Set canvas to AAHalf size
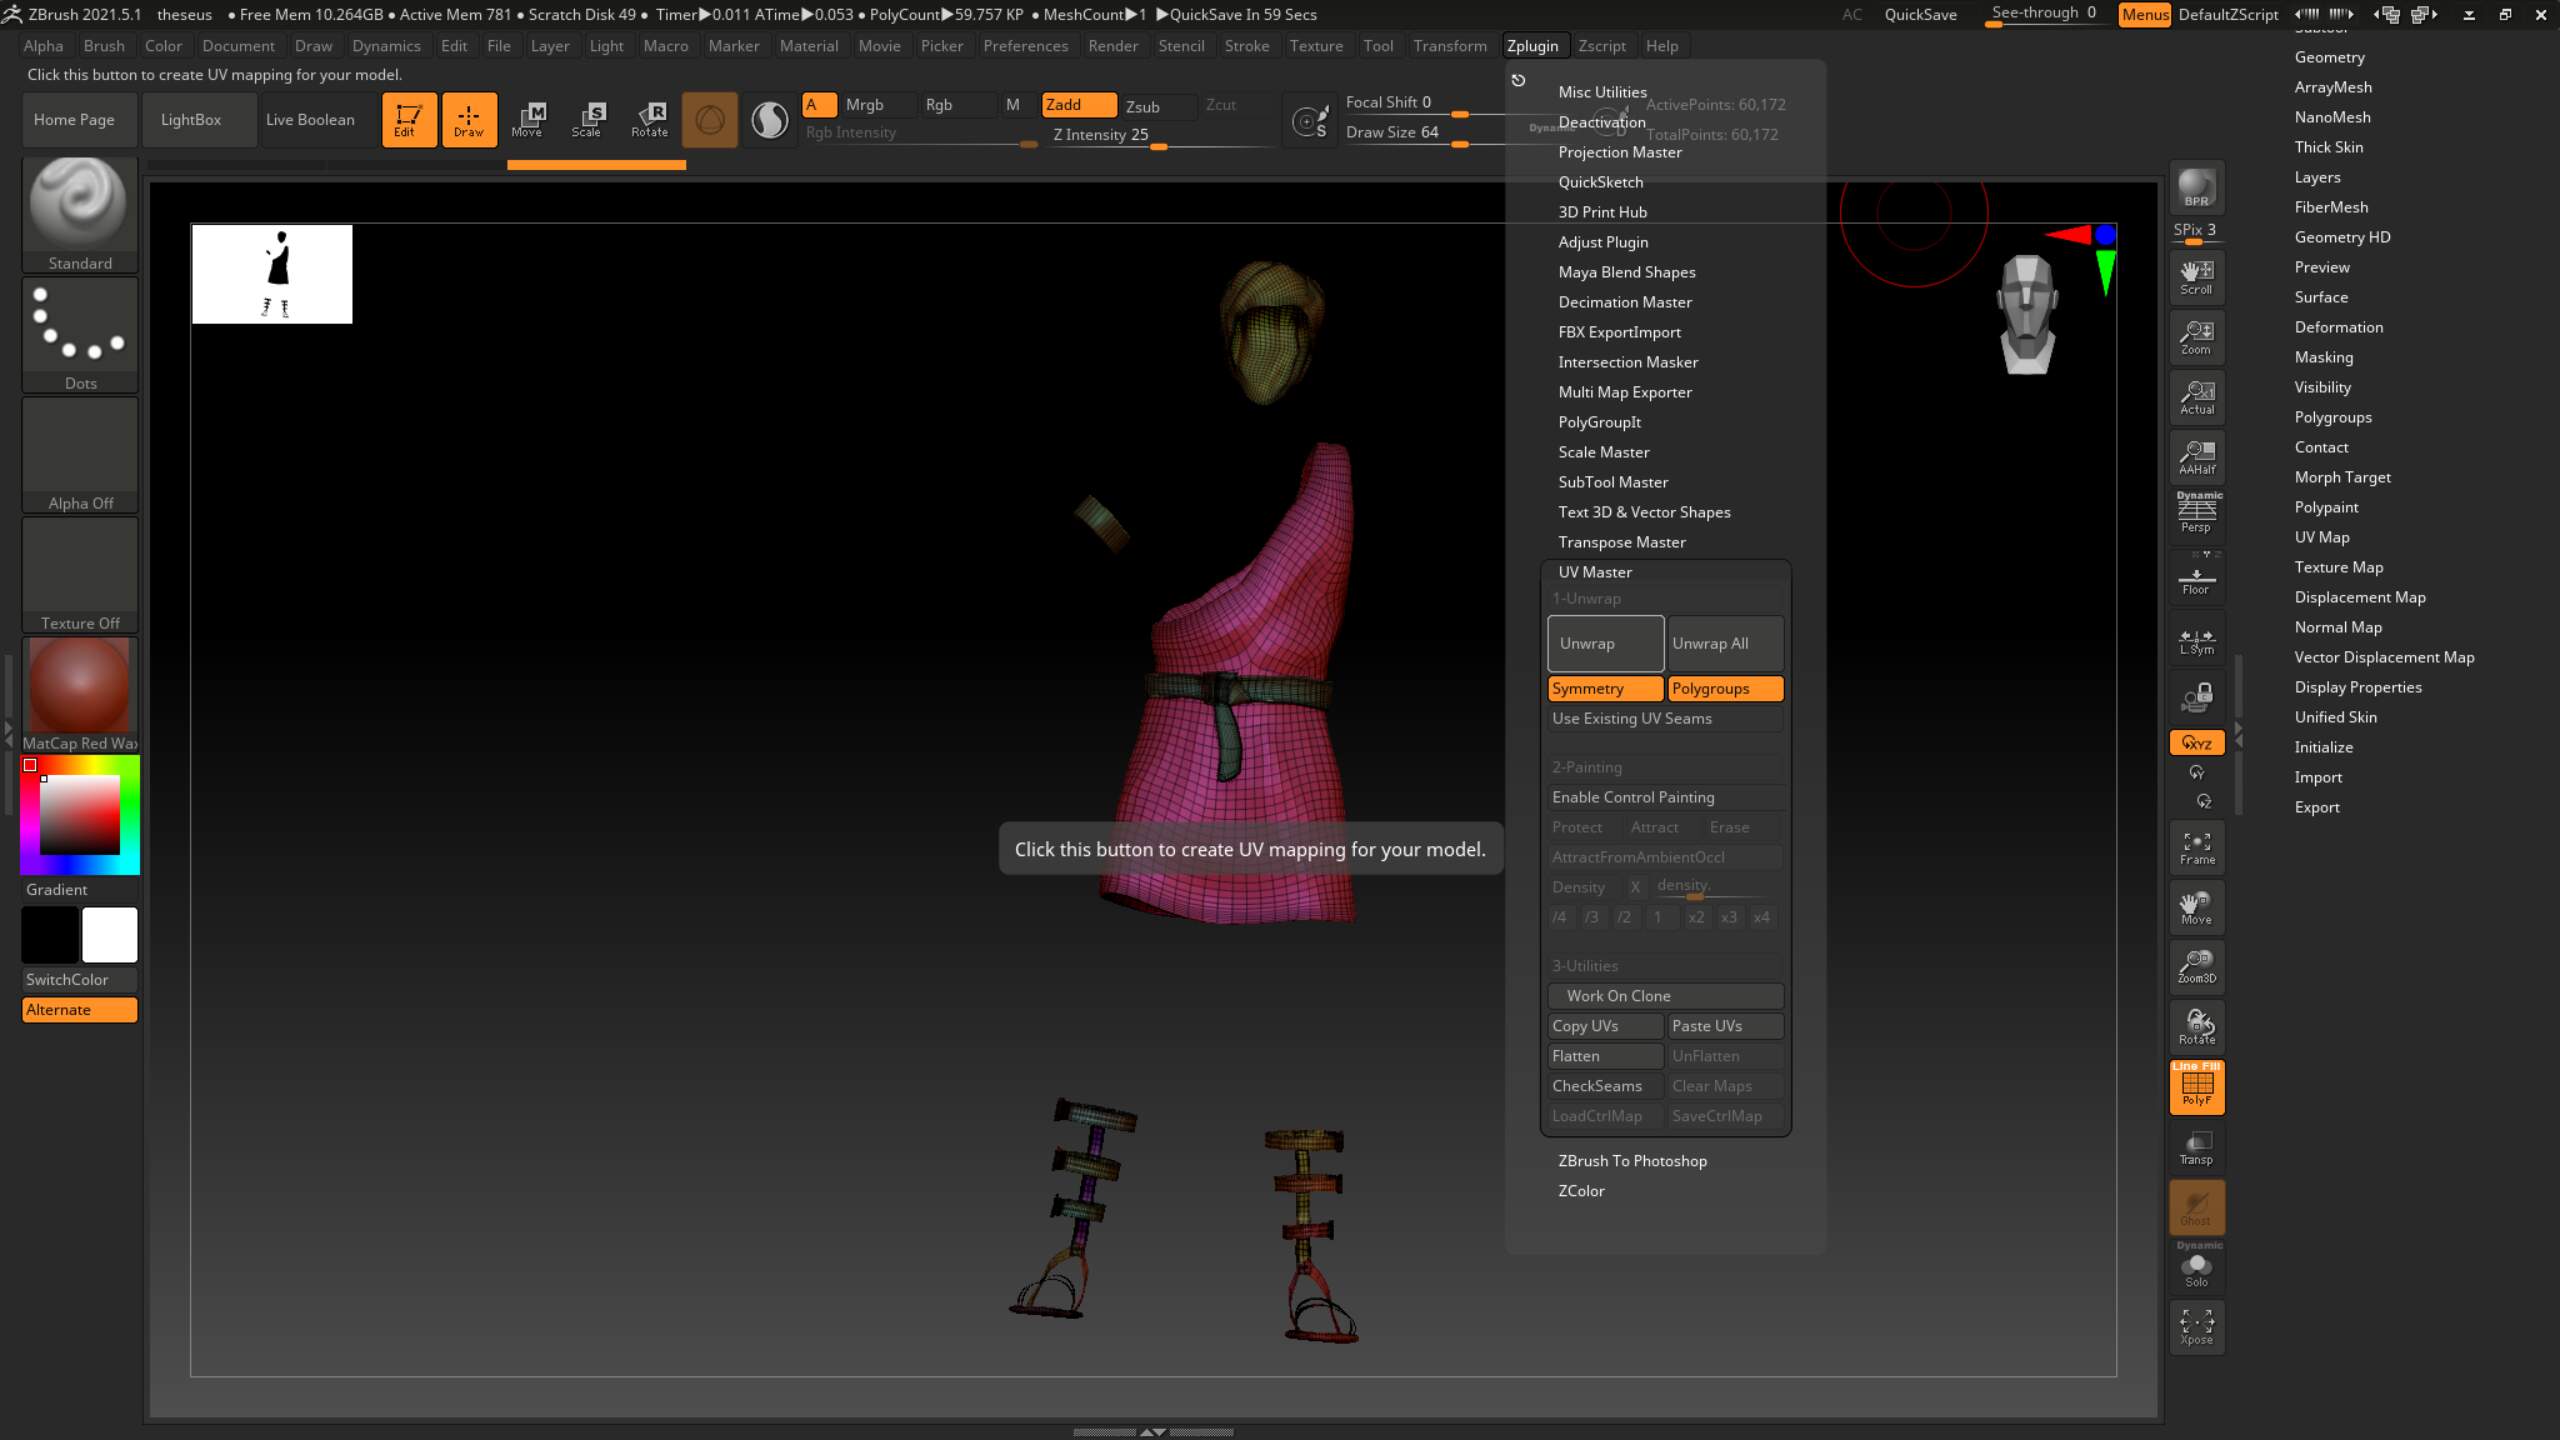 coord(2197,457)
